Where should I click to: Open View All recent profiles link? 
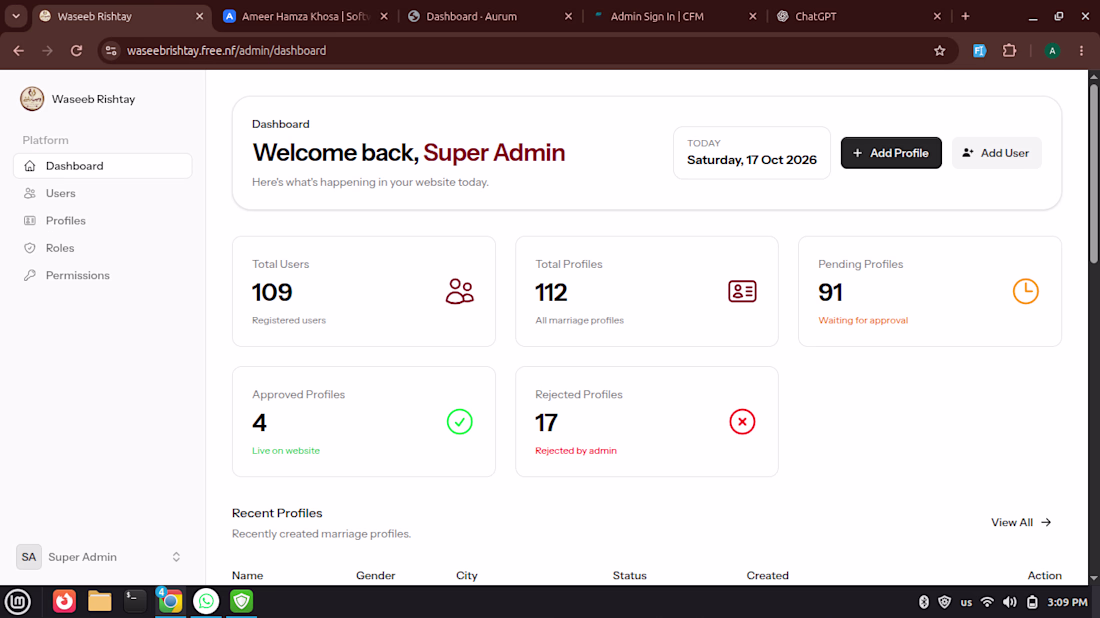tap(1021, 522)
